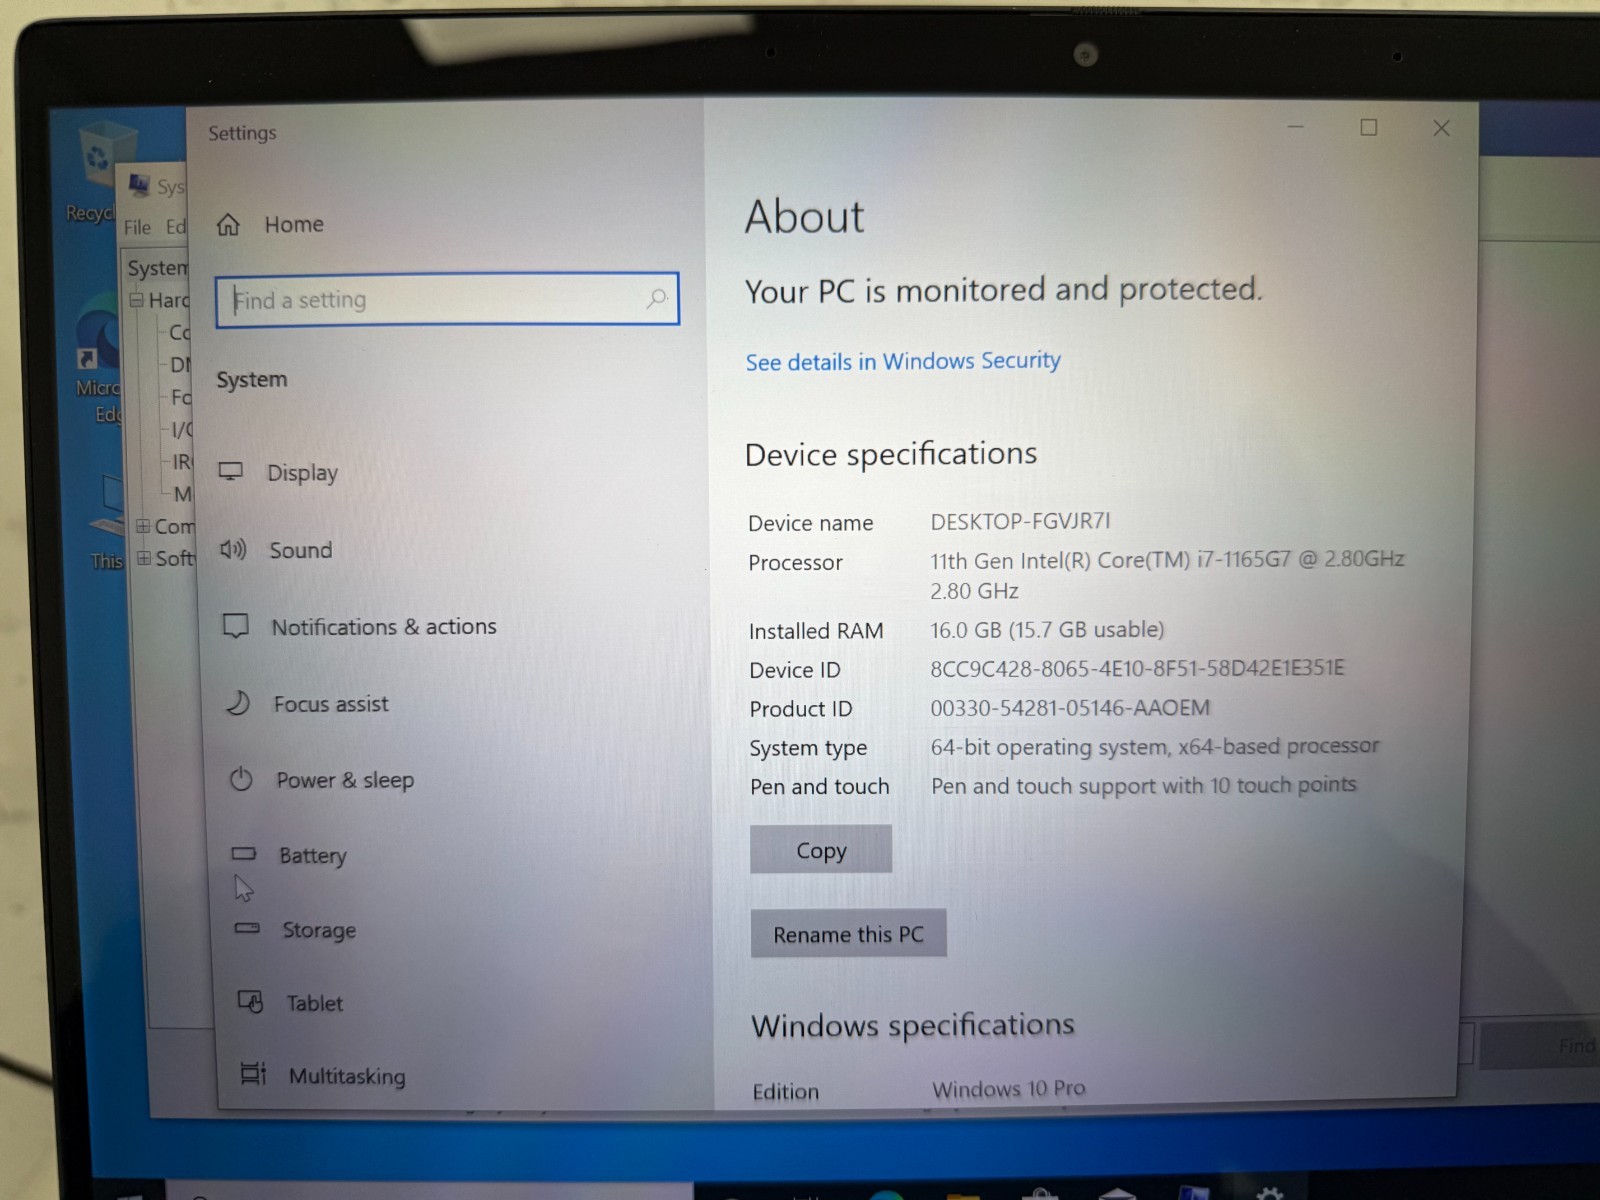This screenshot has width=1600, height=1200.
Task: Click the device name DESKTOP-FGVJR7I
Action: 1020,521
